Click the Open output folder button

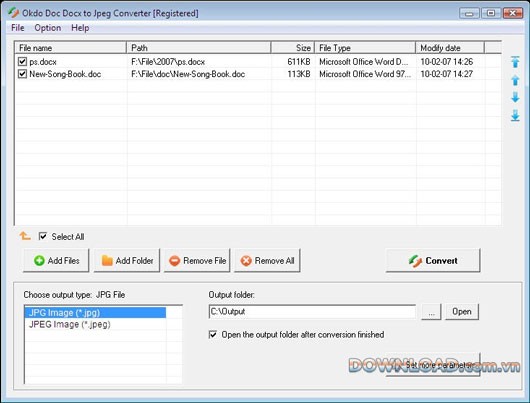click(462, 311)
